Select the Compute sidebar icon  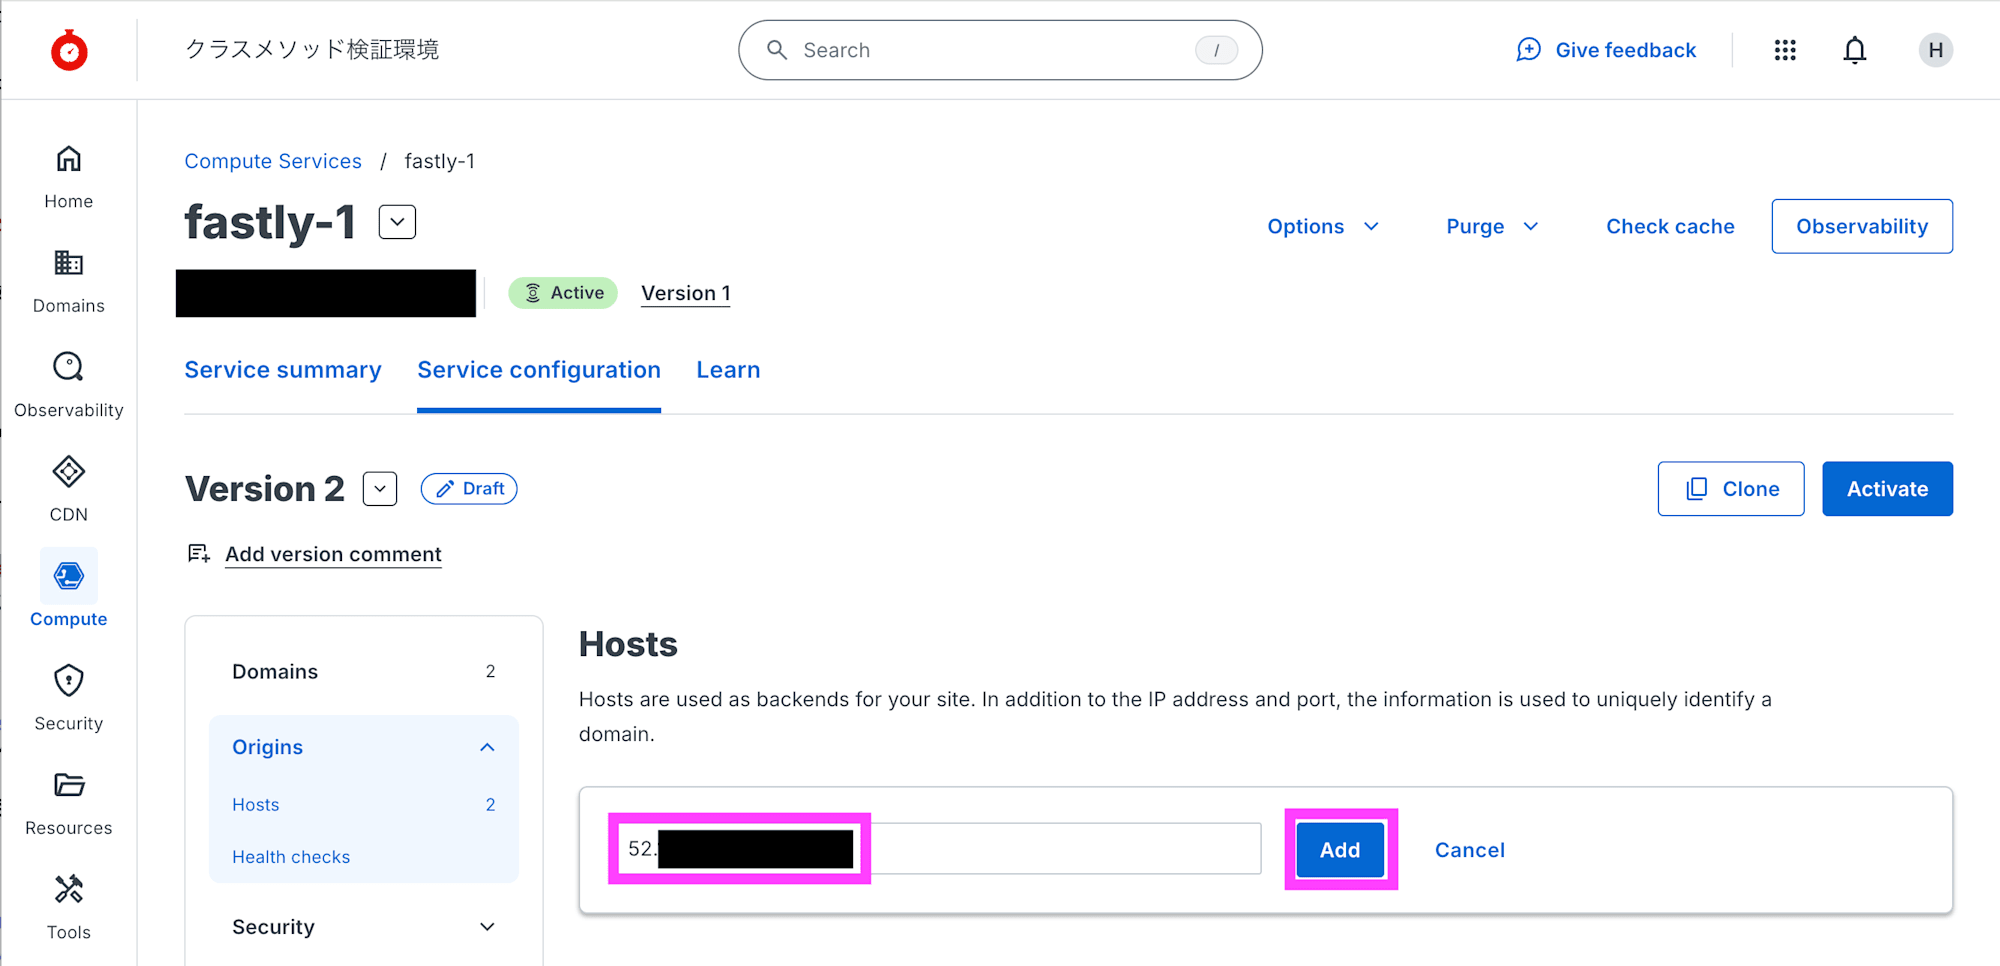(x=69, y=576)
